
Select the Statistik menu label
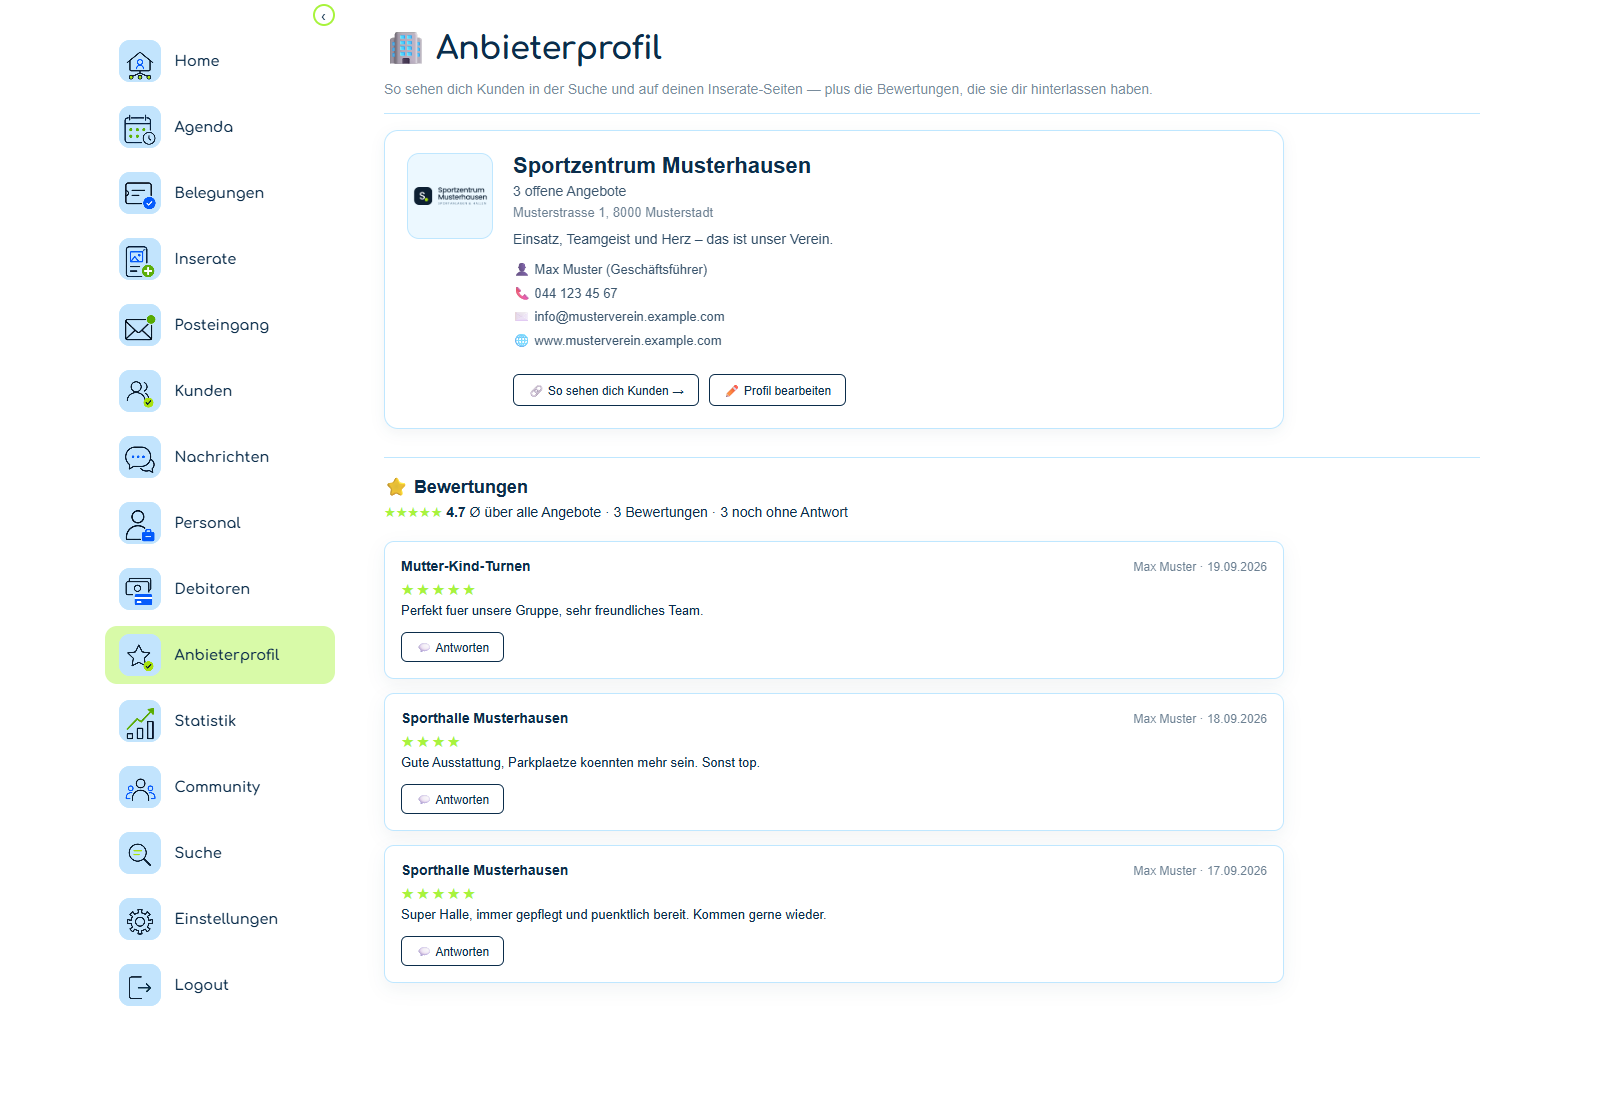[205, 721]
